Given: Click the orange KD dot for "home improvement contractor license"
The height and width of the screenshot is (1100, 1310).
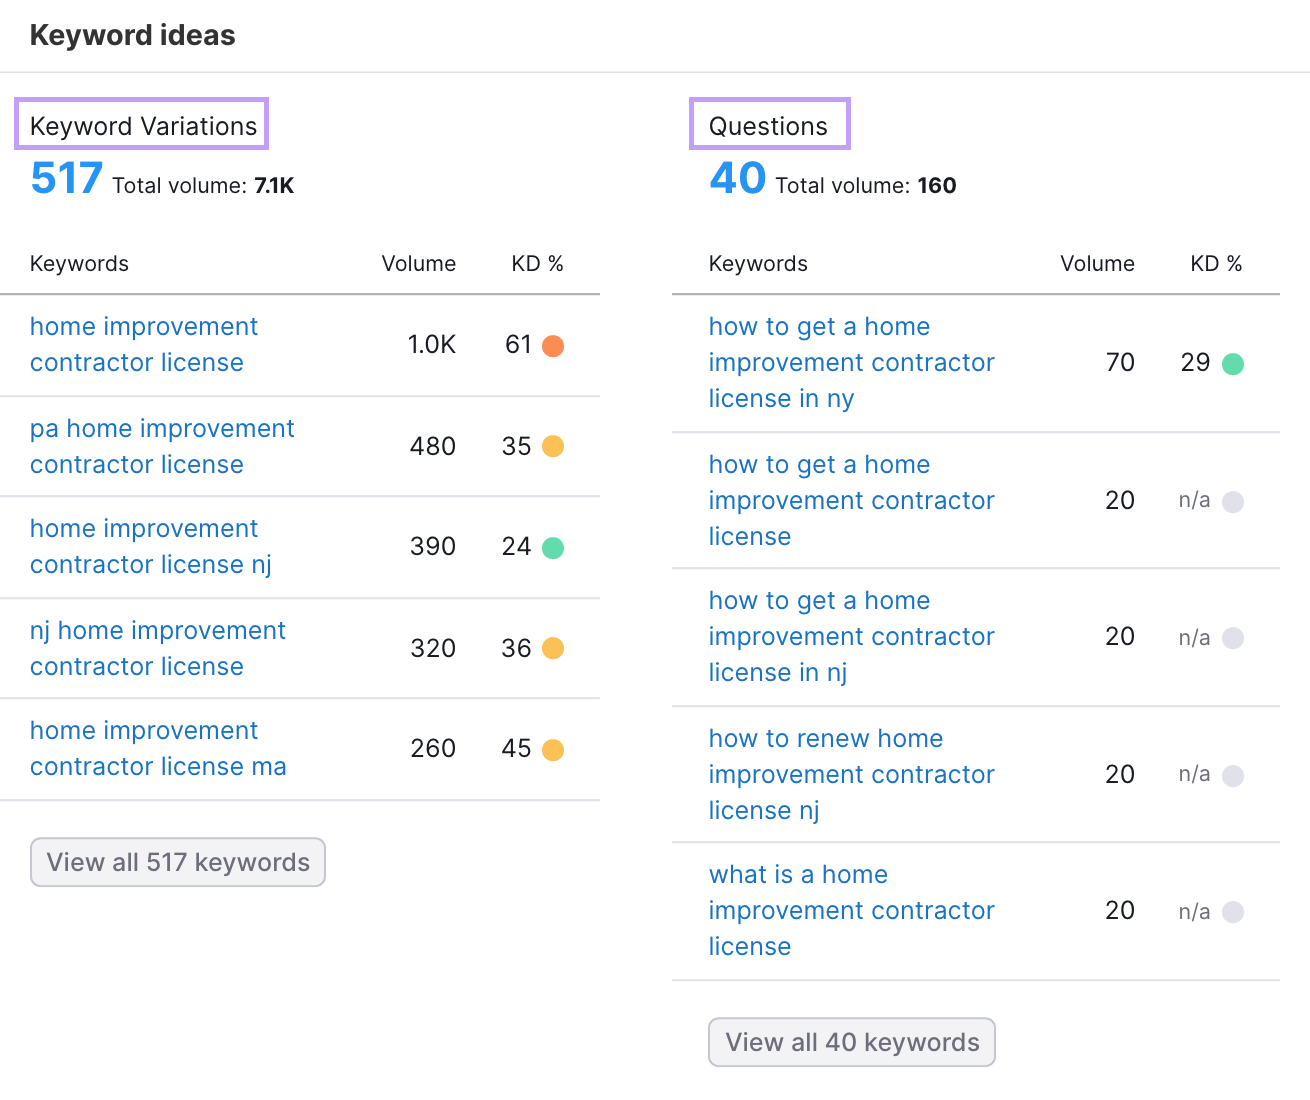Looking at the screenshot, I should [x=553, y=345].
